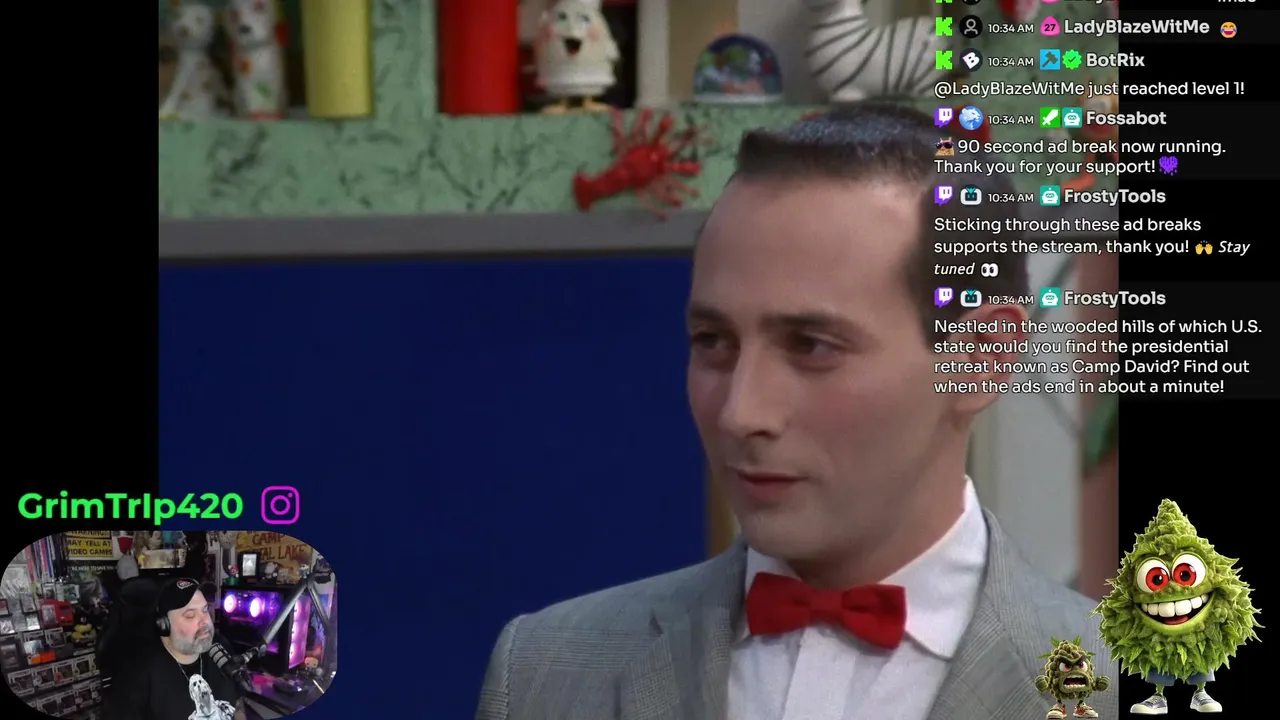Open BotRix's avatar in chat
The width and height of the screenshot is (1280, 720).
970,61
